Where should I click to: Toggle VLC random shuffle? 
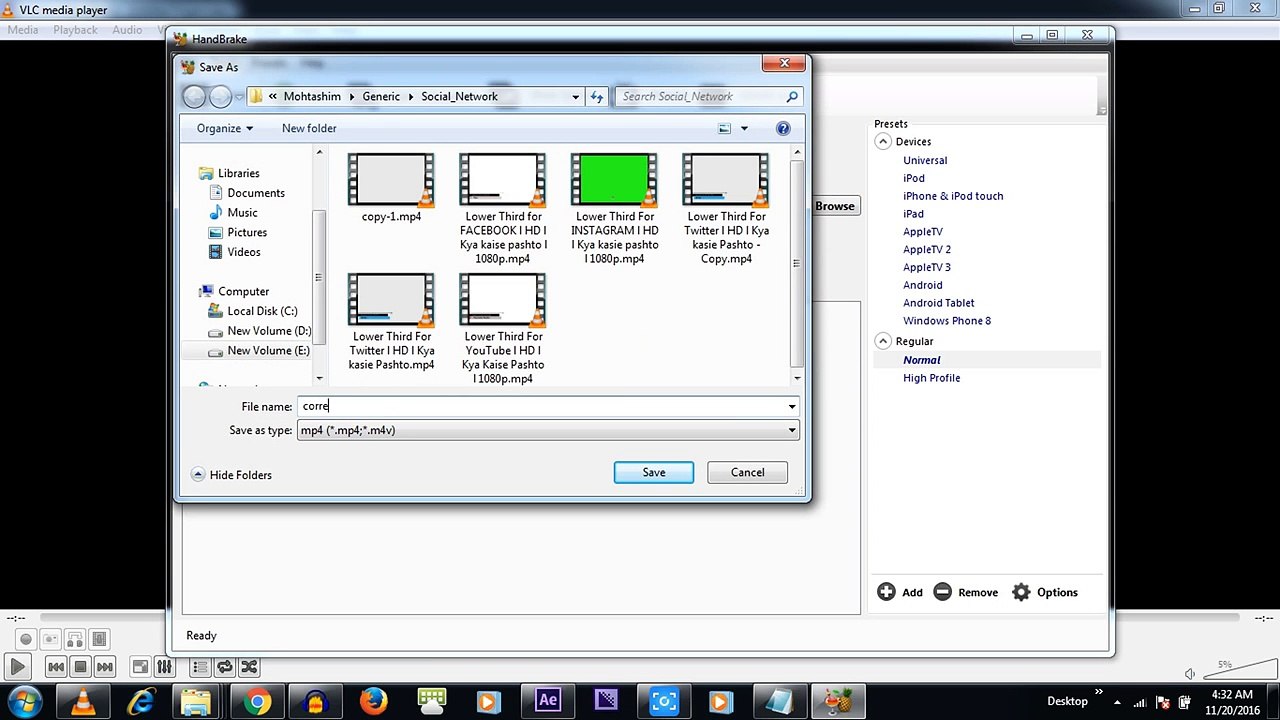(x=249, y=667)
